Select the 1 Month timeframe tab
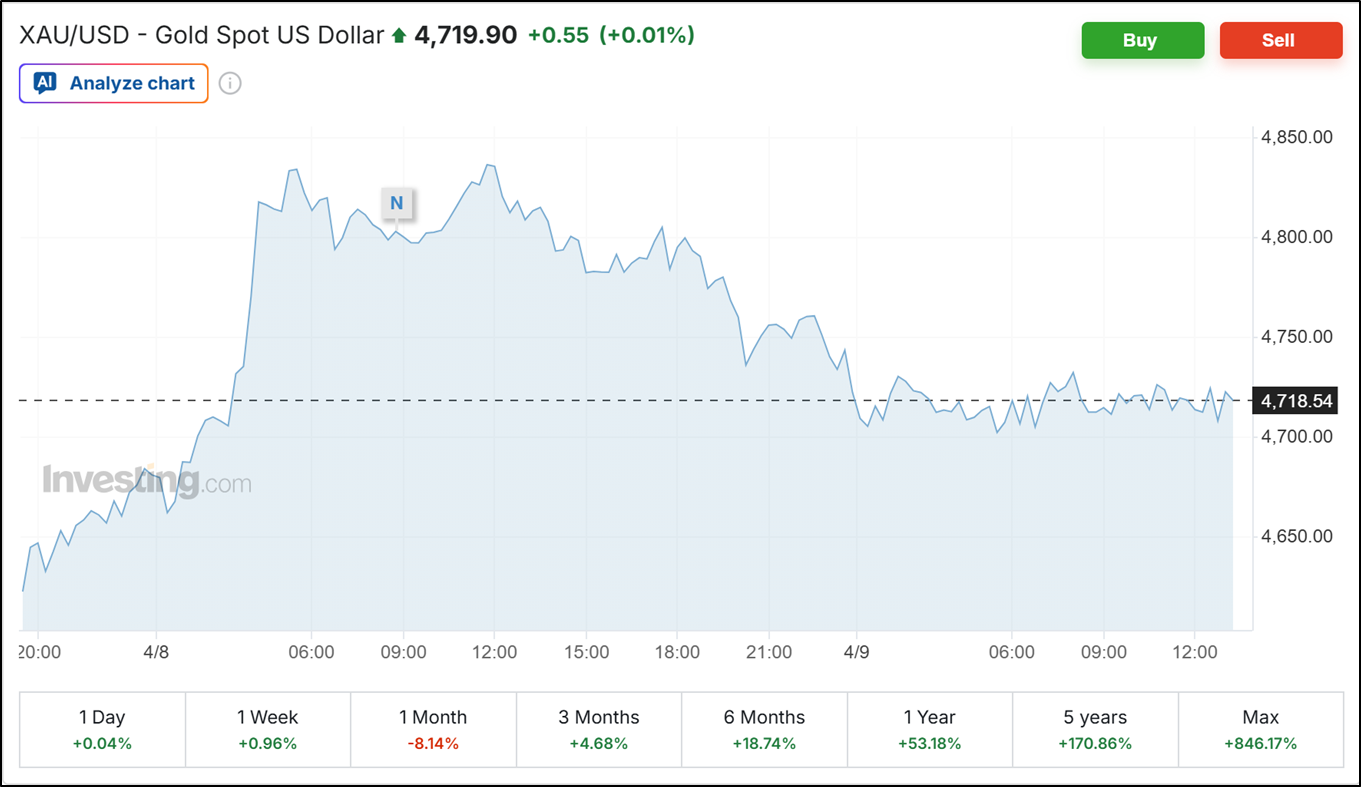Viewport: 1361px width, 787px height. click(433, 729)
